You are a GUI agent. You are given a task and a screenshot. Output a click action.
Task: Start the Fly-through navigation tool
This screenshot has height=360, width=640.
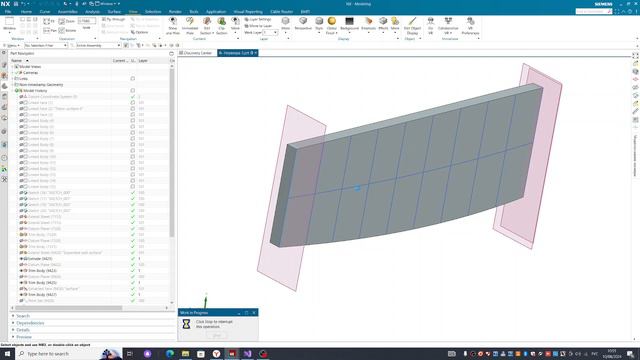pyautogui.click(x=113, y=19)
